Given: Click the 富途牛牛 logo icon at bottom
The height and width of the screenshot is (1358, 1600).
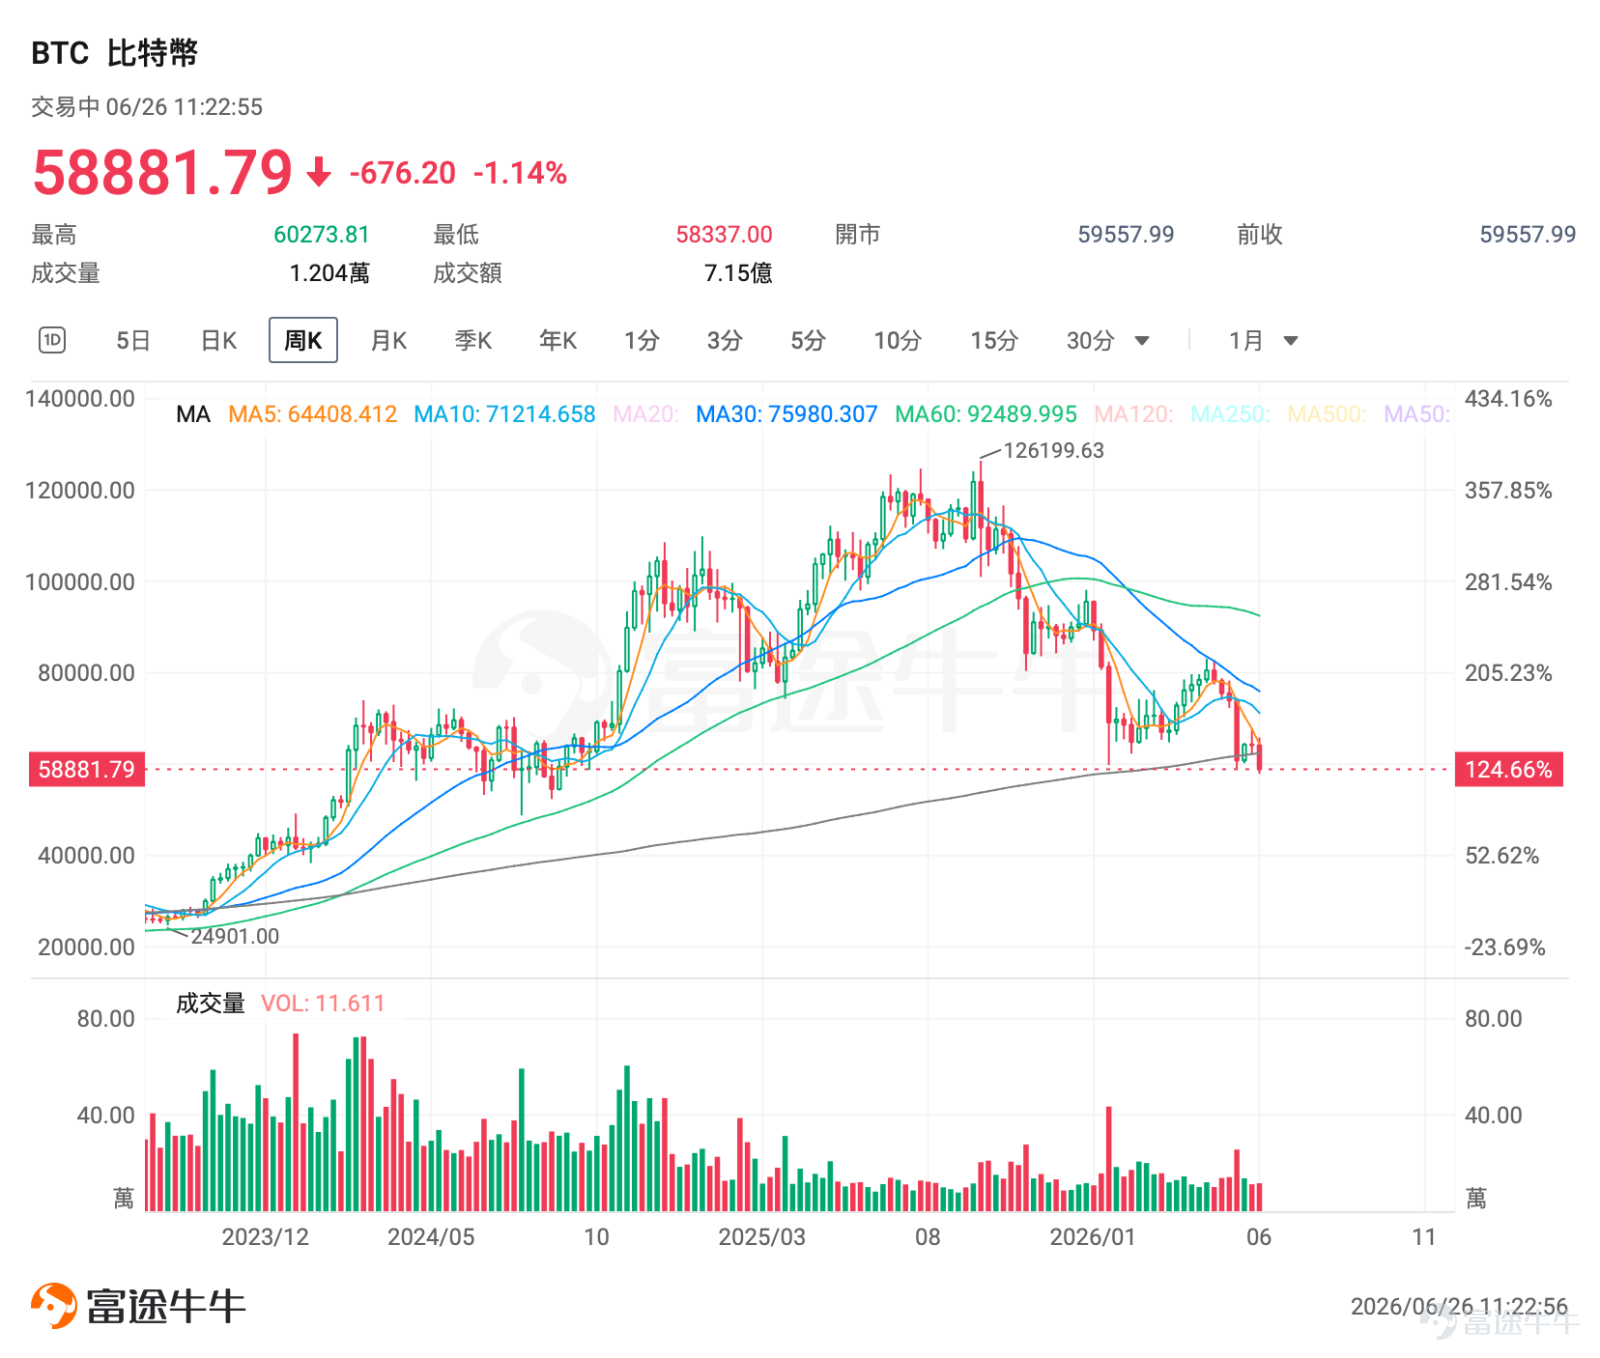Looking at the screenshot, I should coord(53,1305).
